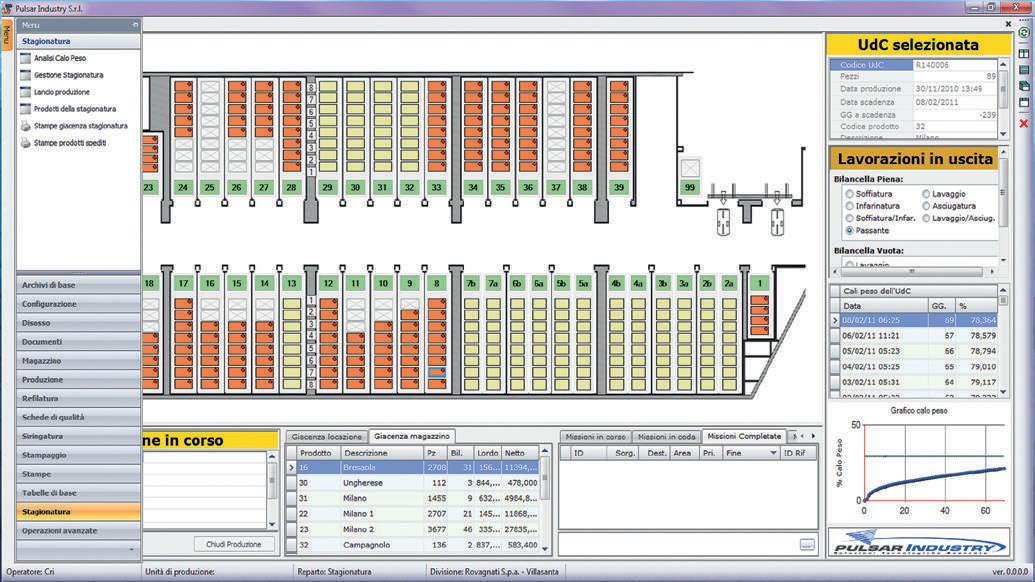Select bay number 7b label
The image size is (1035, 582).
(471, 283)
